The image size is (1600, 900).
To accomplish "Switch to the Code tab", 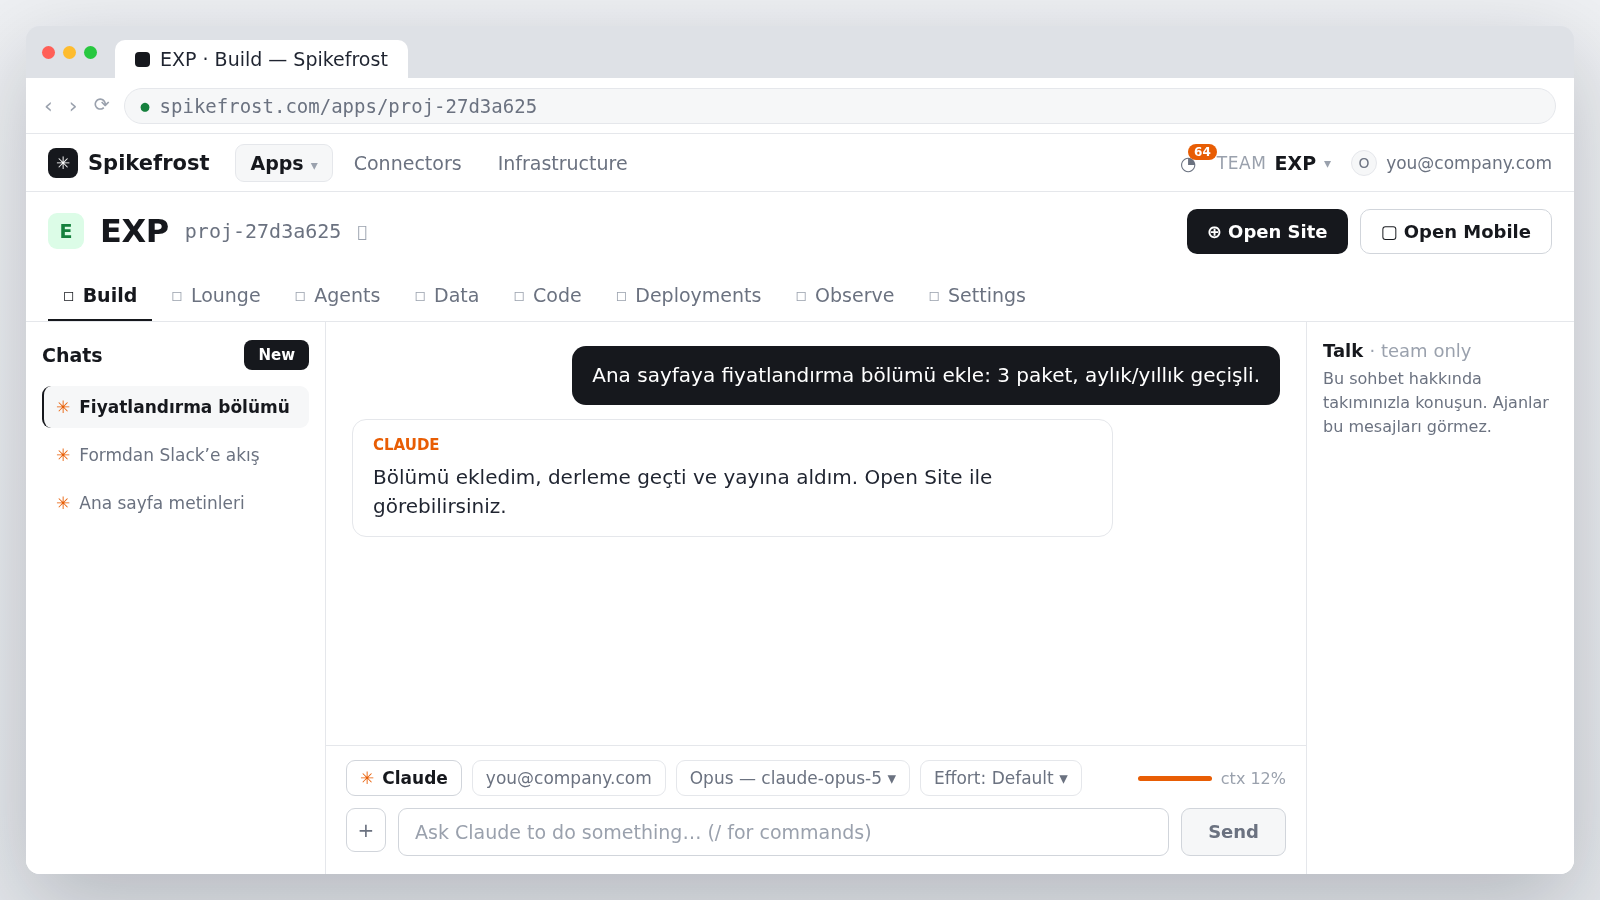I will pos(548,296).
